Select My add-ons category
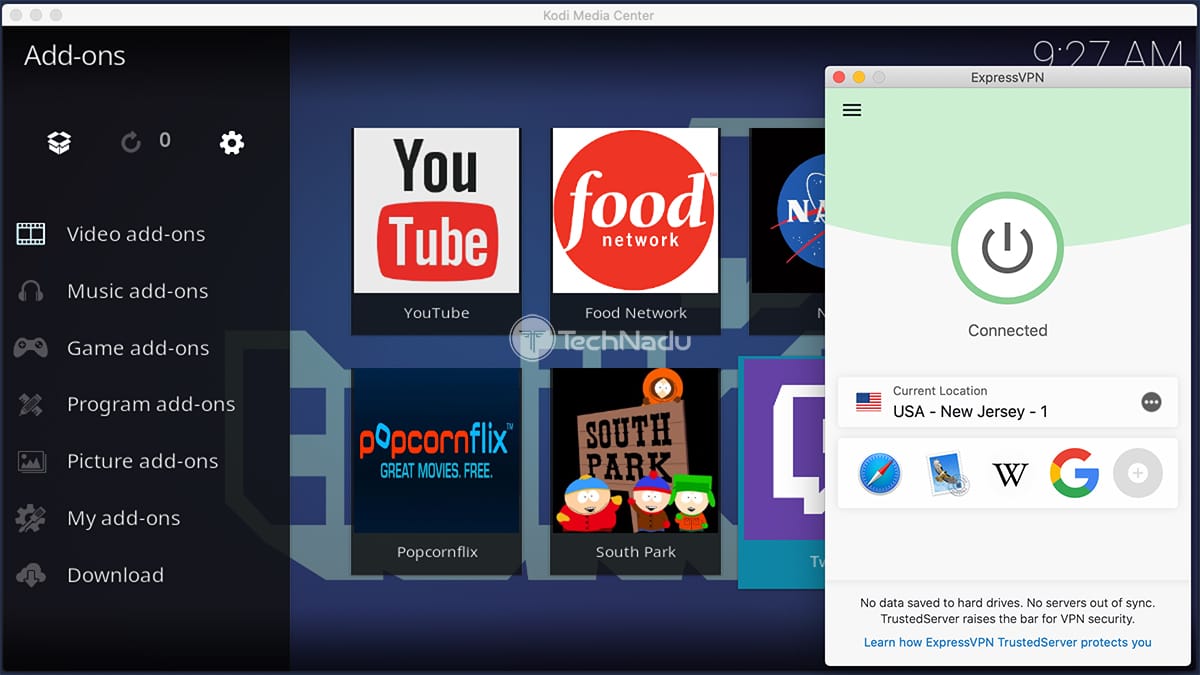The image size is (1200, 675). click(123, 518)
